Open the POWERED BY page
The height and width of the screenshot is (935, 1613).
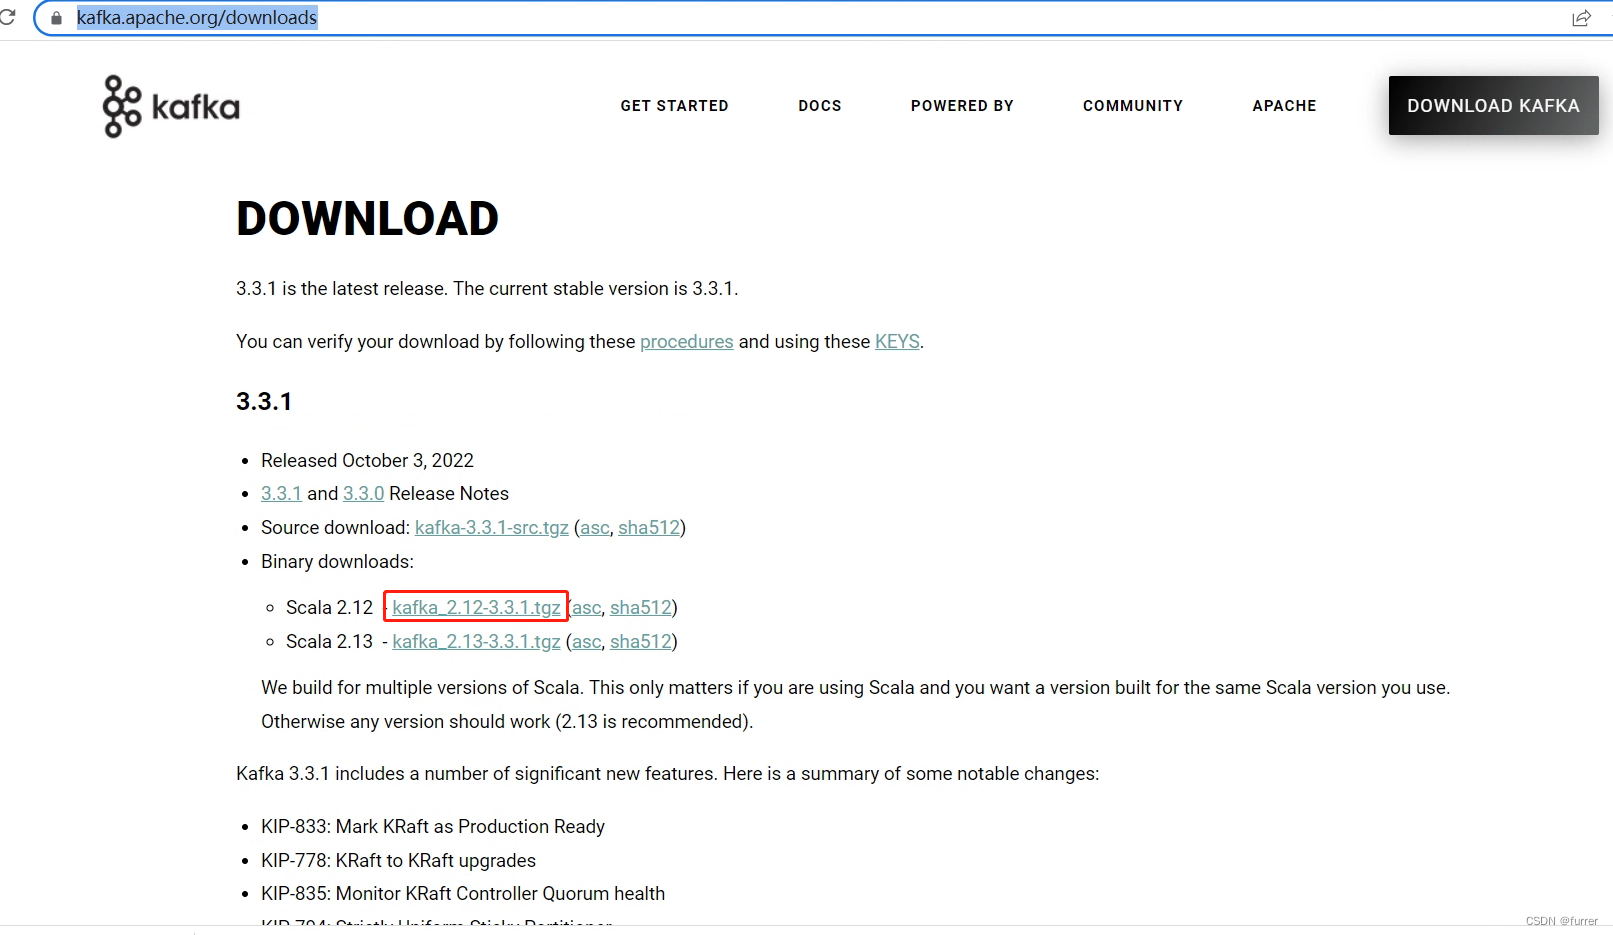962,106
